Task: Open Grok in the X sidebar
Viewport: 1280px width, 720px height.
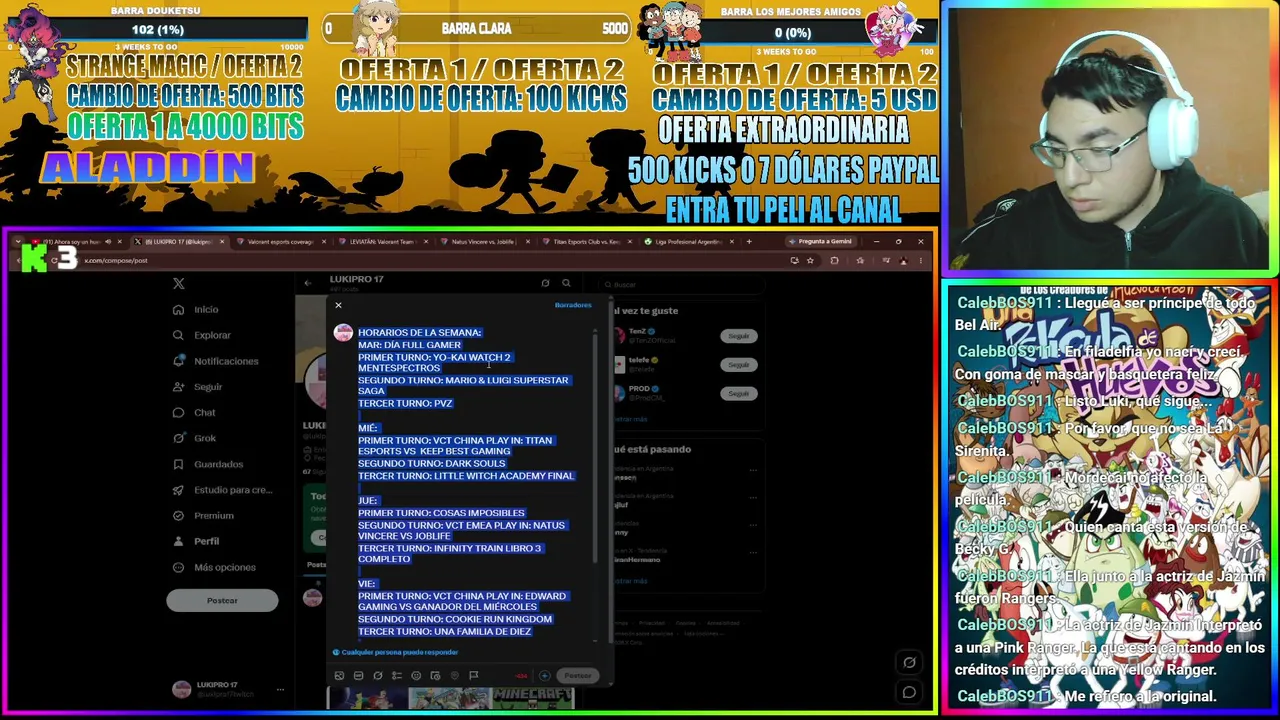Action: [x=195, y=438]
